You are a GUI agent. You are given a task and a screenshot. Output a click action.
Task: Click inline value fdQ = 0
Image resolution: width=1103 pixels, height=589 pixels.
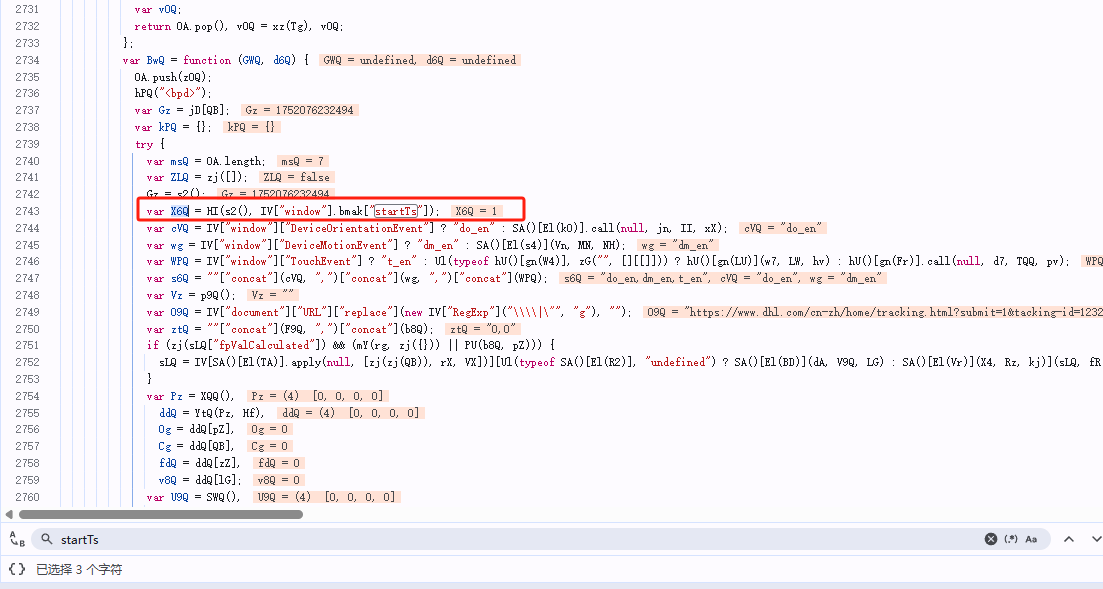(279, 463)
